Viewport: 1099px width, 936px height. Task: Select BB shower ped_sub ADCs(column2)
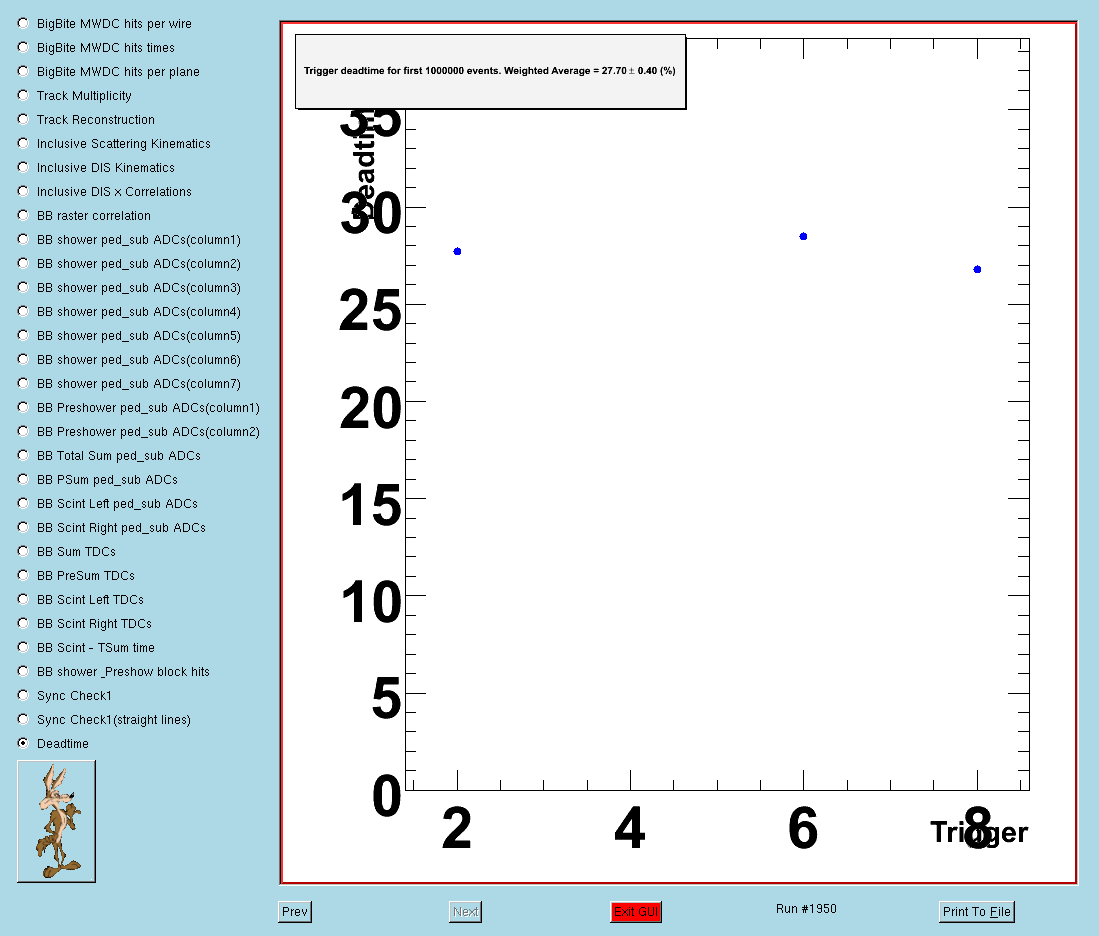click(x=23, y=263)
